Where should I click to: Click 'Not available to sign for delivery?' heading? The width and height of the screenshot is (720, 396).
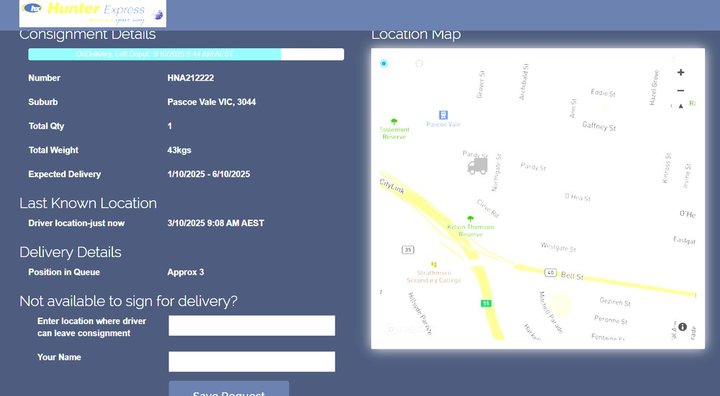click(x=129, y=301)
